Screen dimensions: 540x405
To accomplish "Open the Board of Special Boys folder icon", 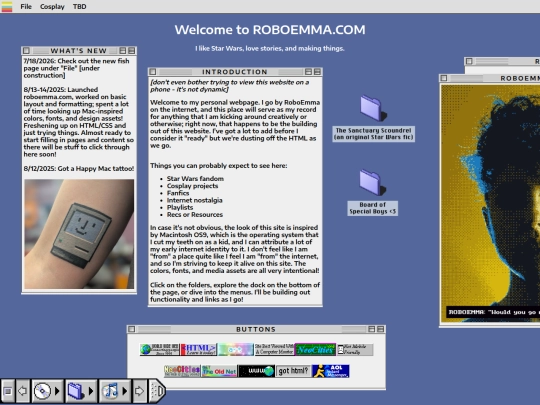I will [373, 183].
